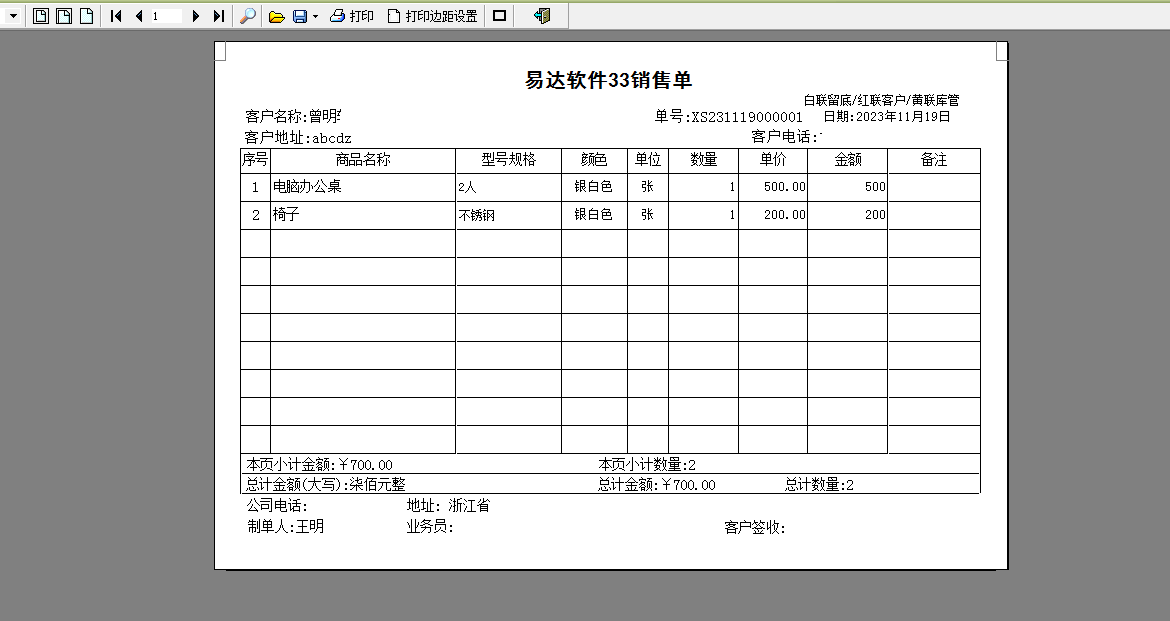
Task: Click the second page-view icon in toolbar
Action: [x=63, y=16]
